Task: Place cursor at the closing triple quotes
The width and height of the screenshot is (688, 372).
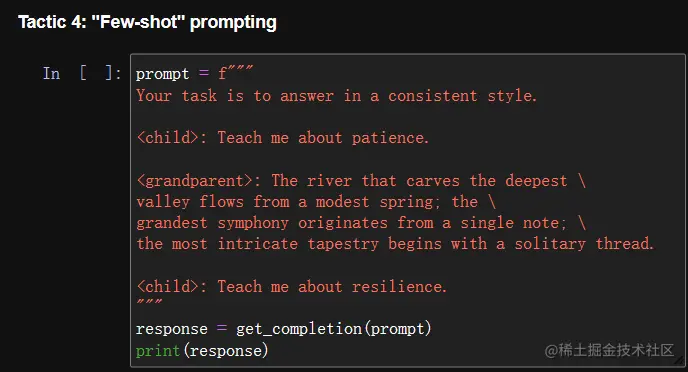Action: 149,302
